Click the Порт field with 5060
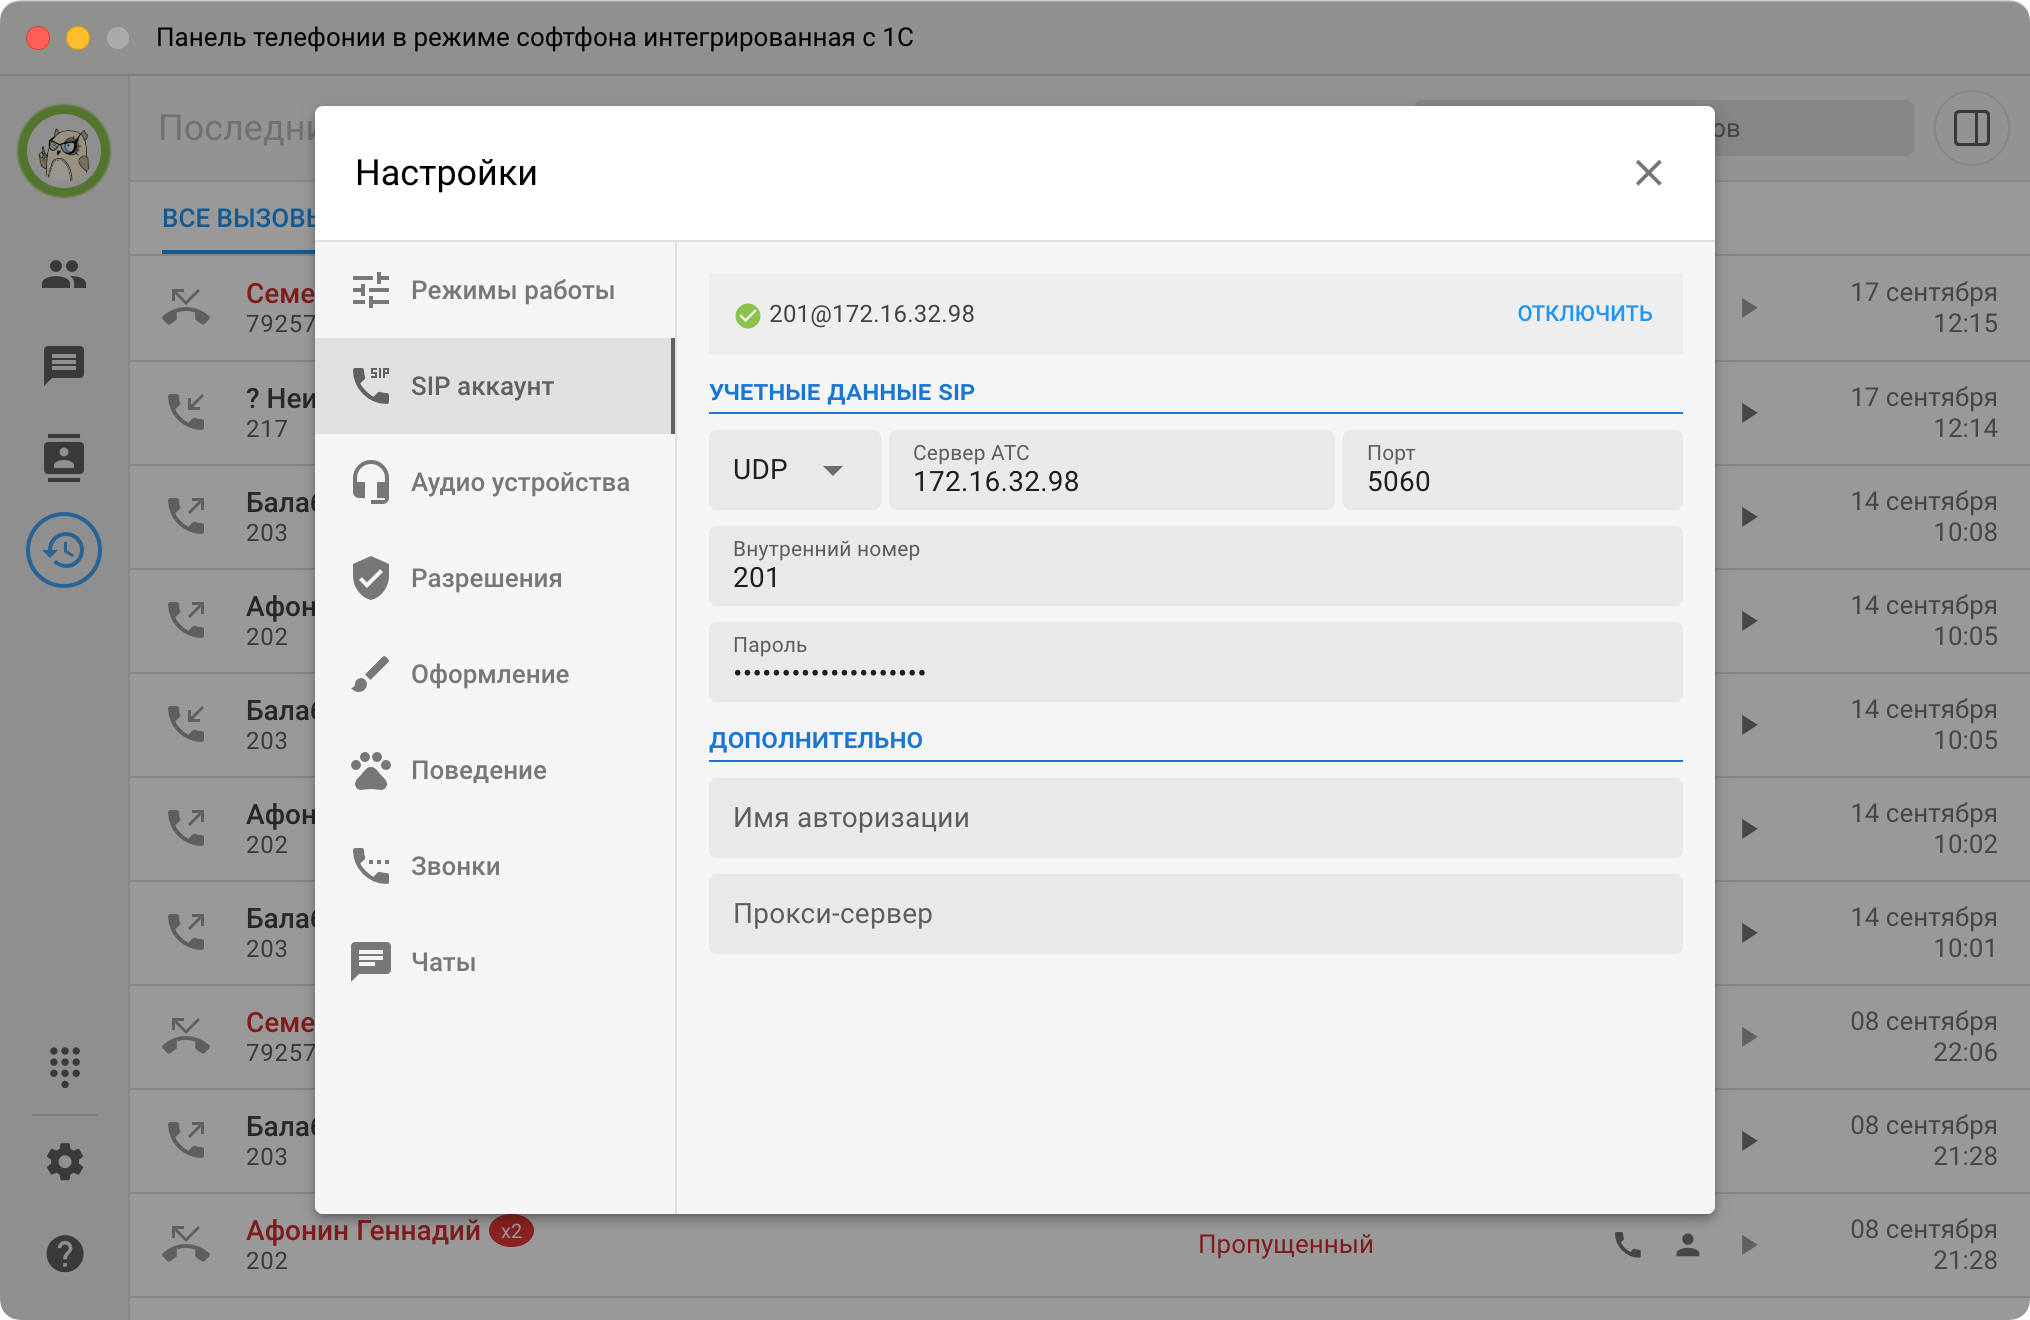Viewport: 2030px width, 1320px height. [1512, 470]
